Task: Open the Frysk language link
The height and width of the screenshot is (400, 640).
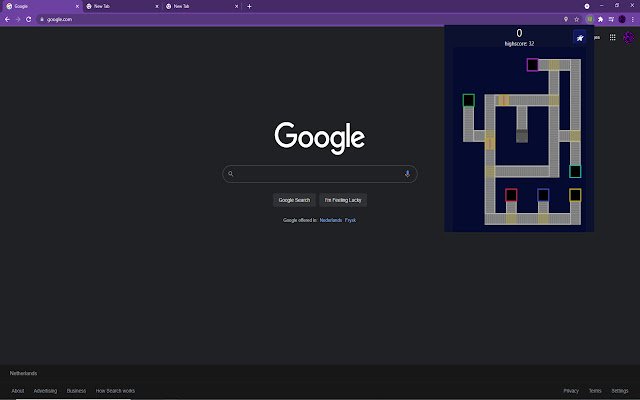Action: (x=350, y=220)
